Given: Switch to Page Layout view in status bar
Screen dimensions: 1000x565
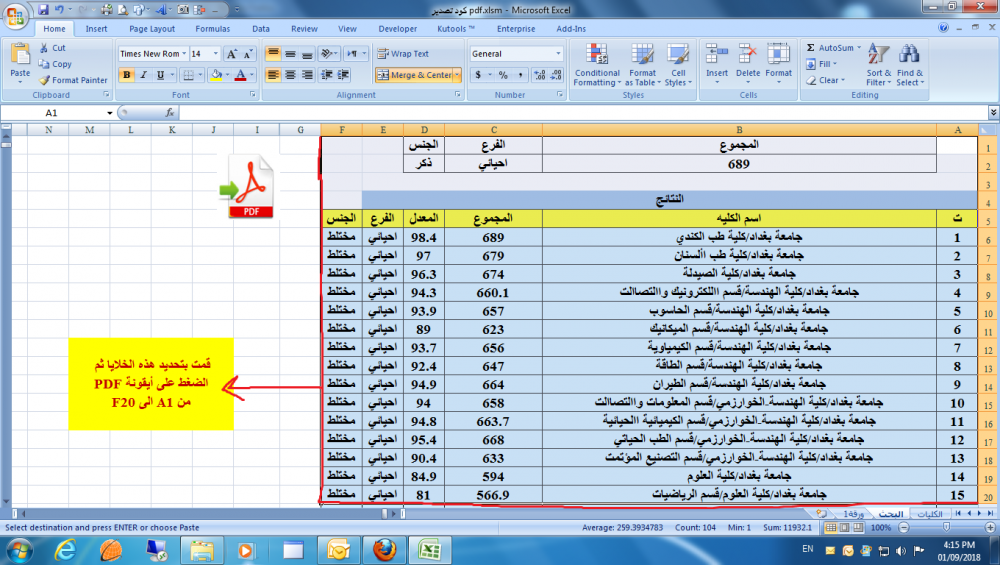Looking at the screenshot, I should [x=844, y=527].
